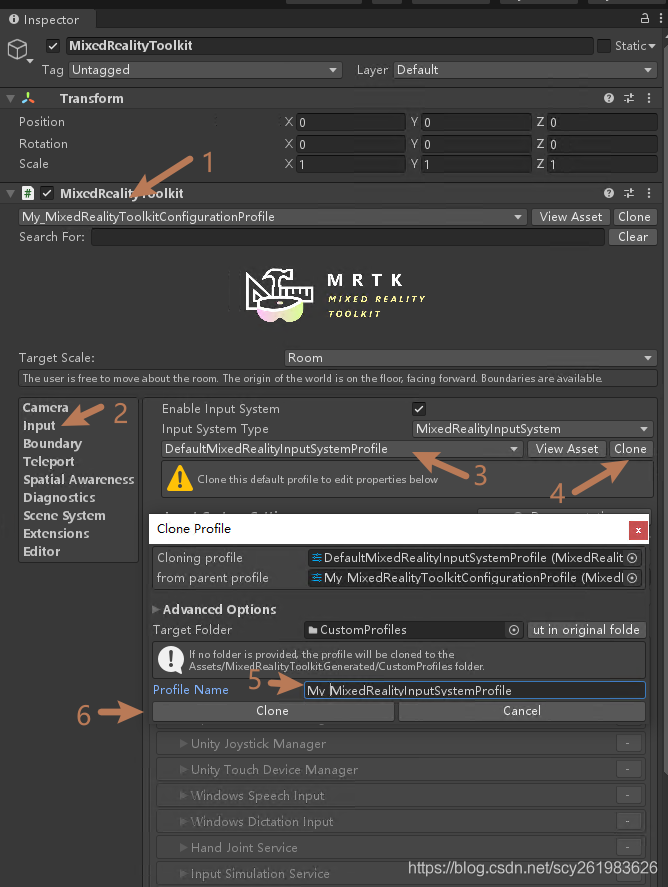The width and height of the screenshot is (668, 887).
Task: Select the Editor settings tab
Action: coord(41,552)
